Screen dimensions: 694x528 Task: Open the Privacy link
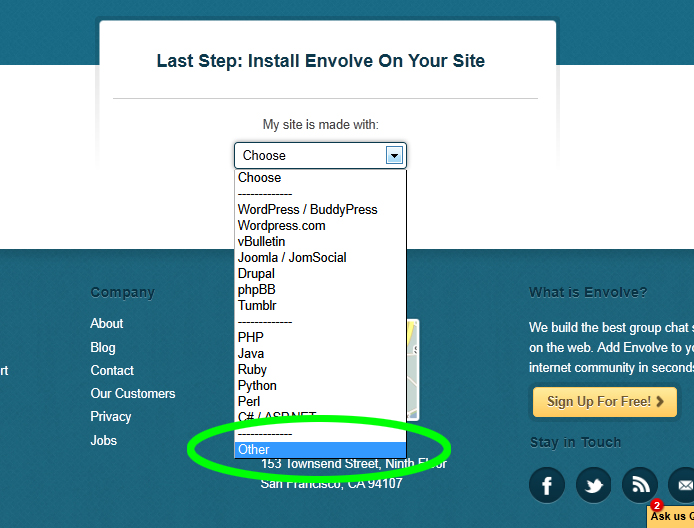[x=111, y=416]
